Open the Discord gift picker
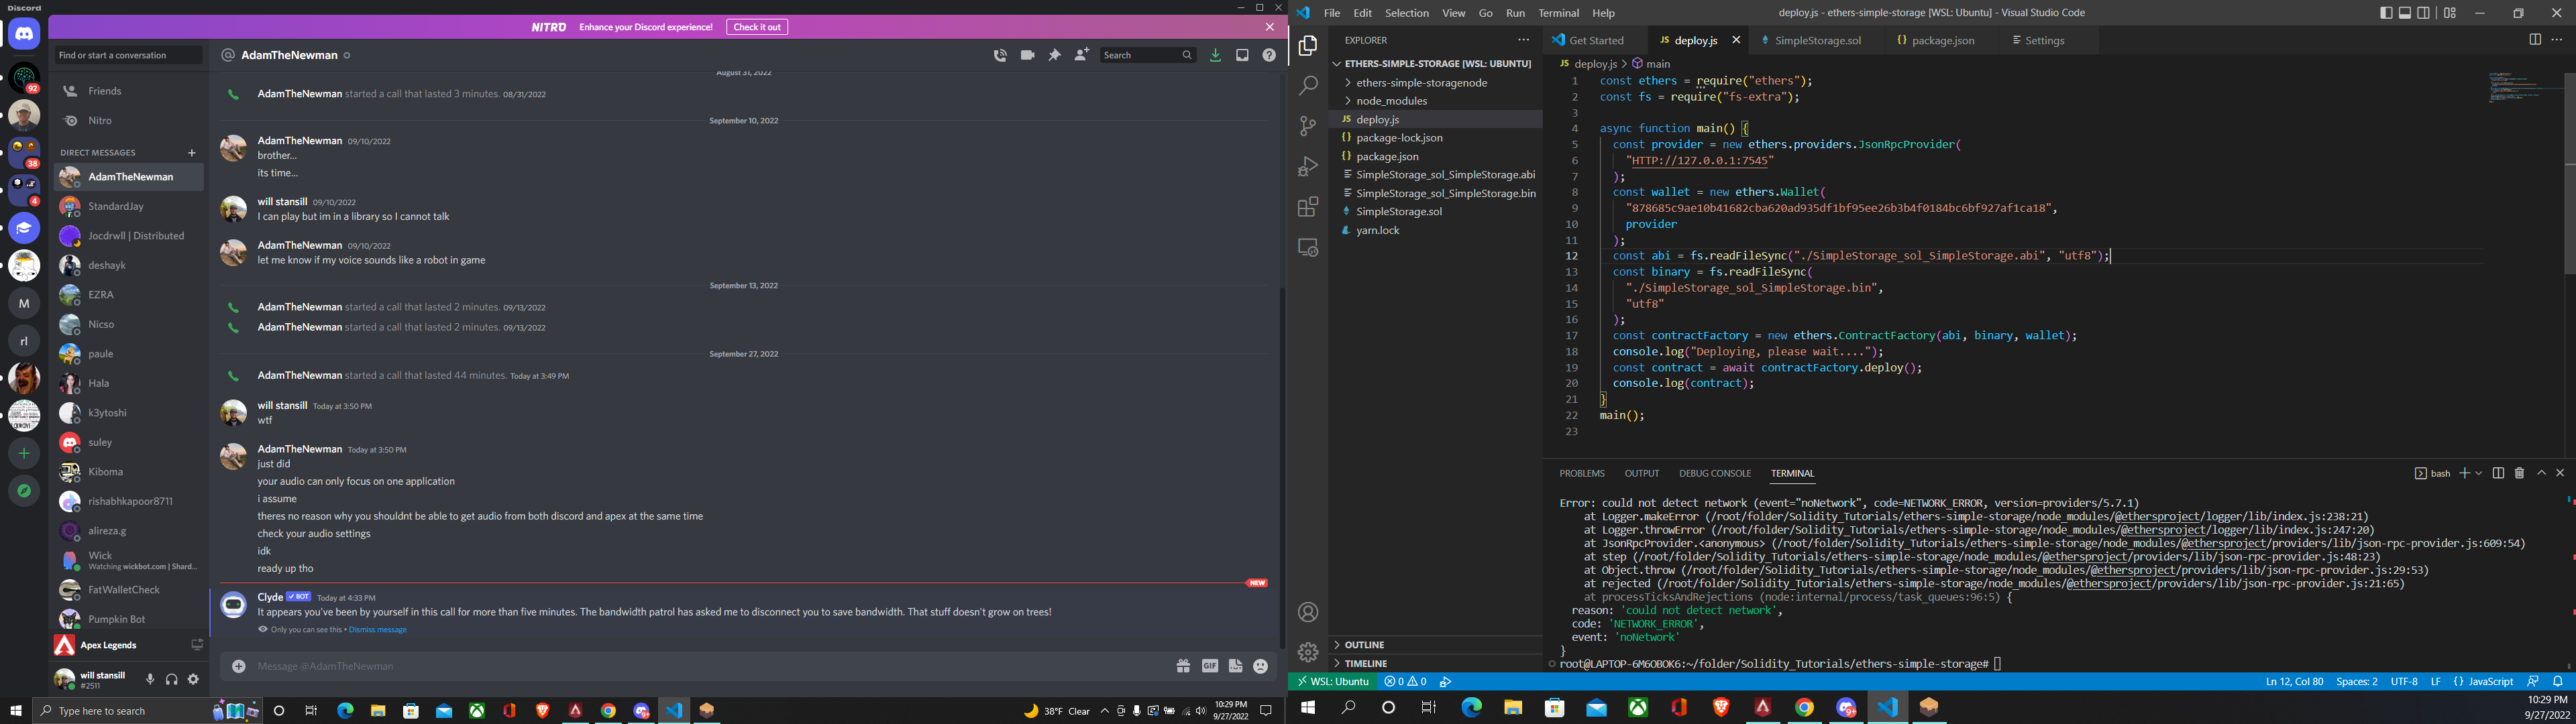Viewport: 2576px width, 724px height. [1183, 666]
